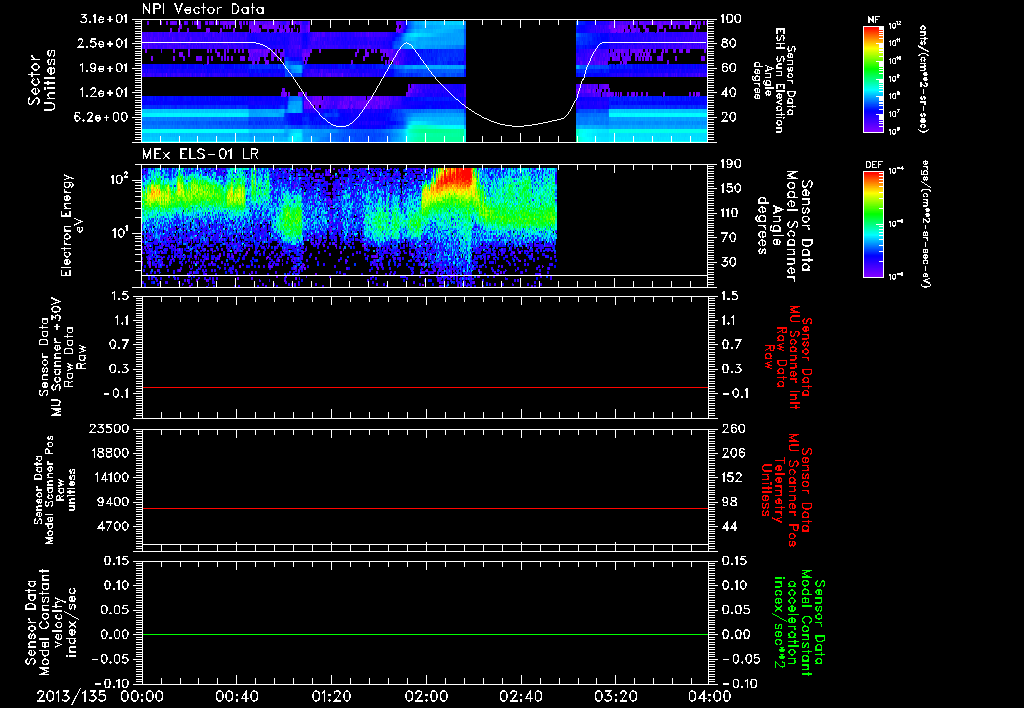Click the red MU Scanner Int Raw Data label

pyautogui.click(x=788, y=357)
